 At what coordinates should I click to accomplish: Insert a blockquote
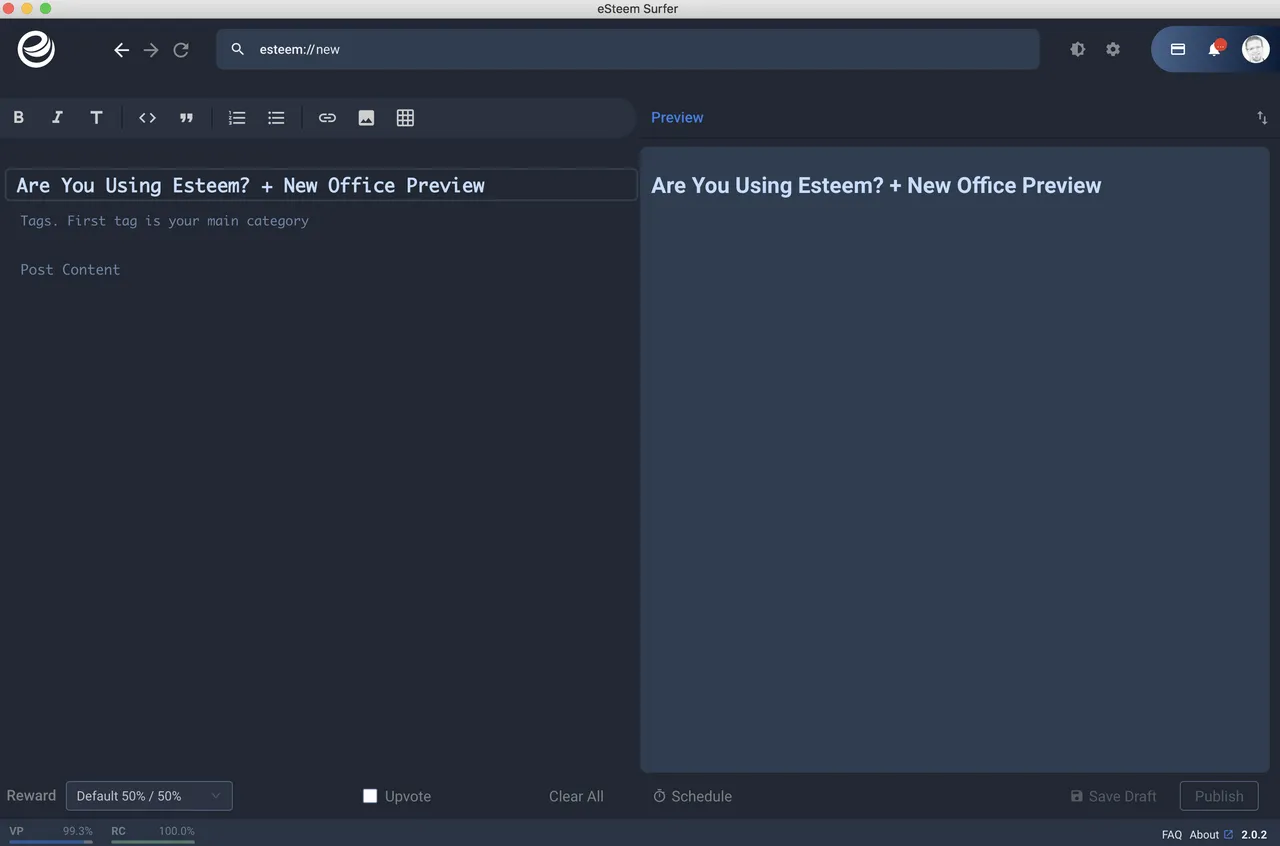(x=186, y=118)
